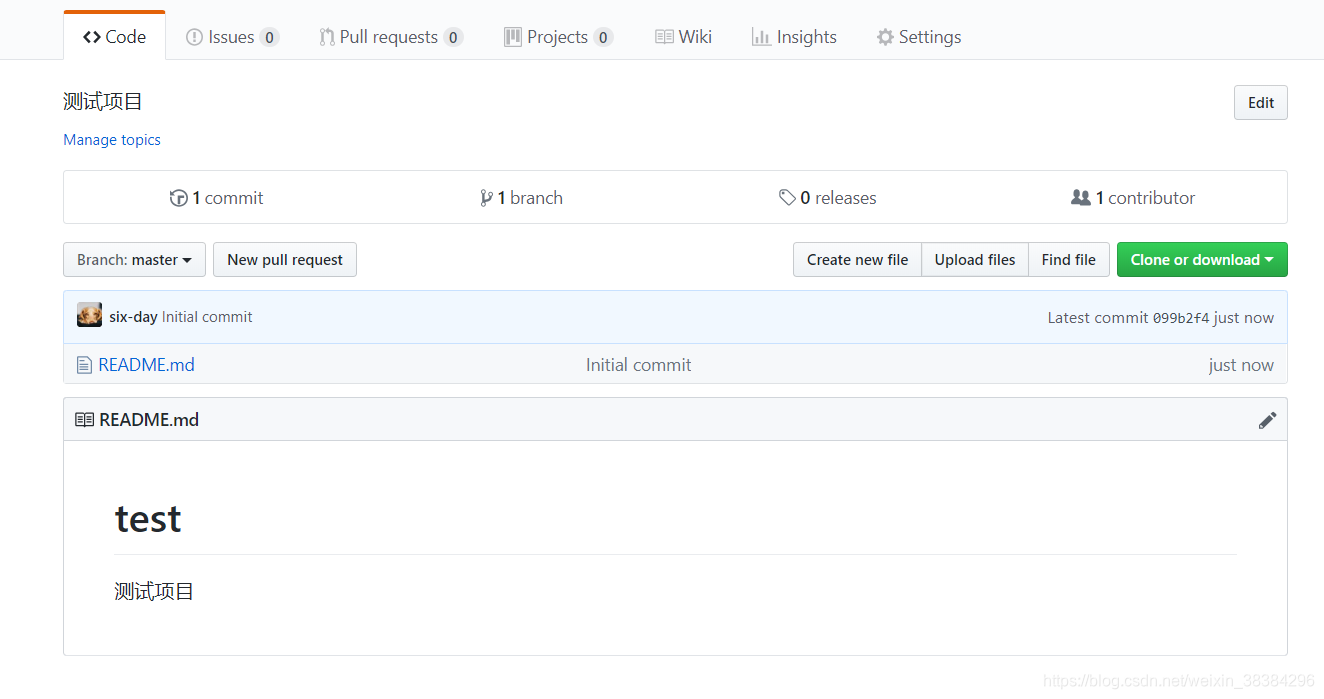Expand the Clone or download menu
Image resolution: width=1324 pixels, height=699 pixels.
(x=1202, y=260)
